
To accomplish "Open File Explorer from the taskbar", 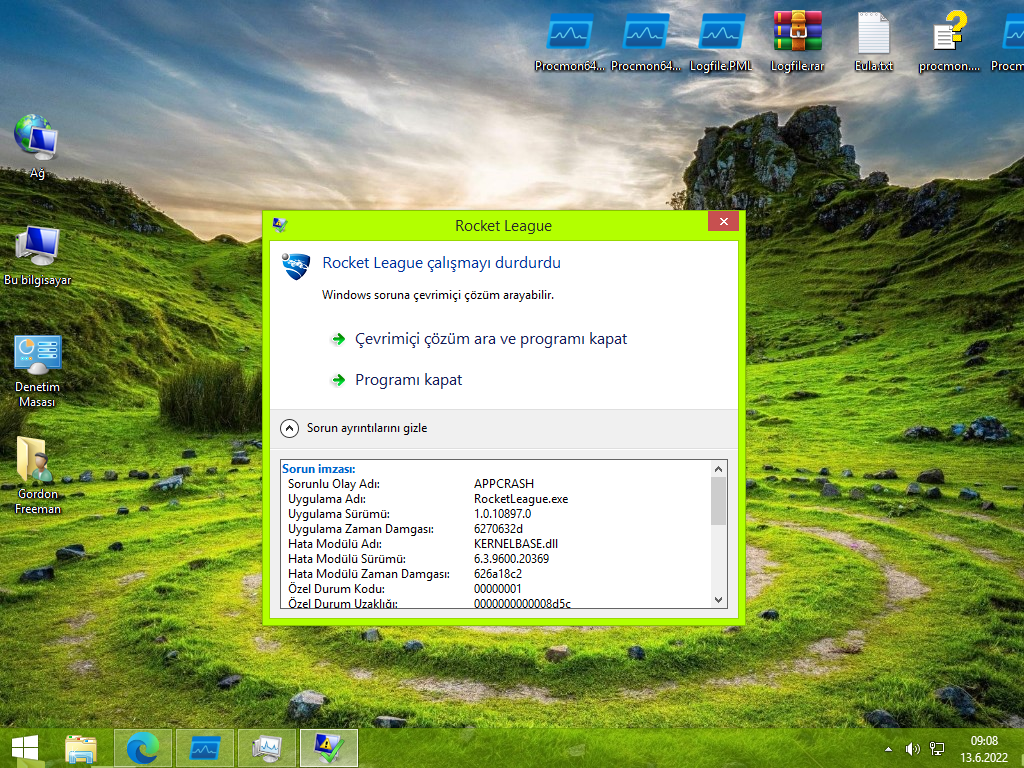I will coord(81,748).
